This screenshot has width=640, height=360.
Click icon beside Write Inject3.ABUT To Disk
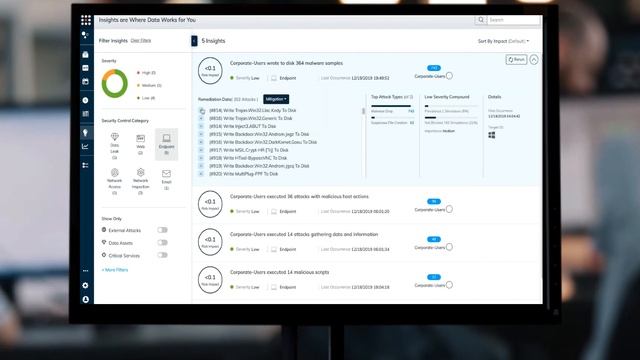coord(201,126)
